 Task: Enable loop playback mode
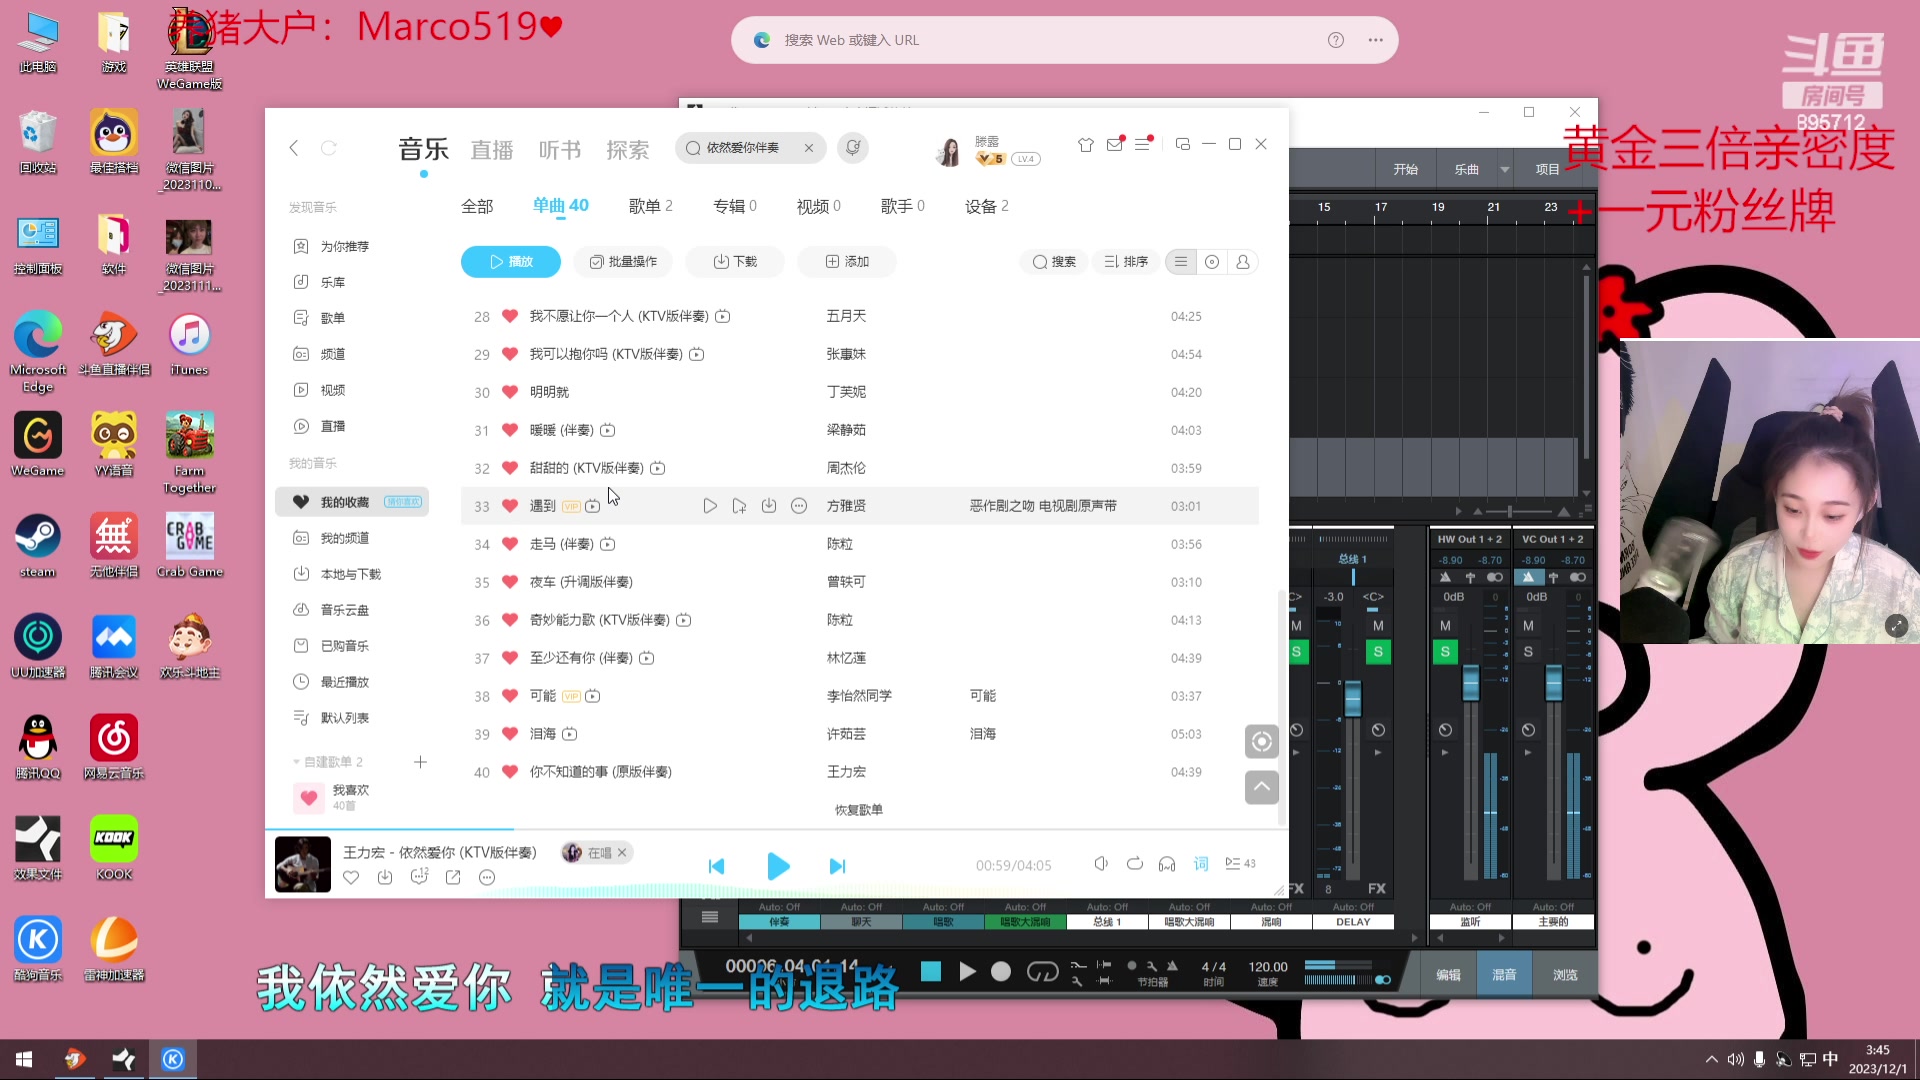tap(1135, 864)
